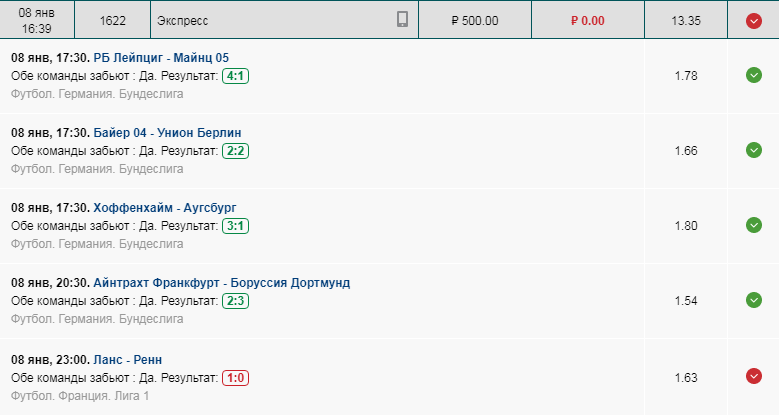Click the 3:1 result badge

[x=235, y=226]
